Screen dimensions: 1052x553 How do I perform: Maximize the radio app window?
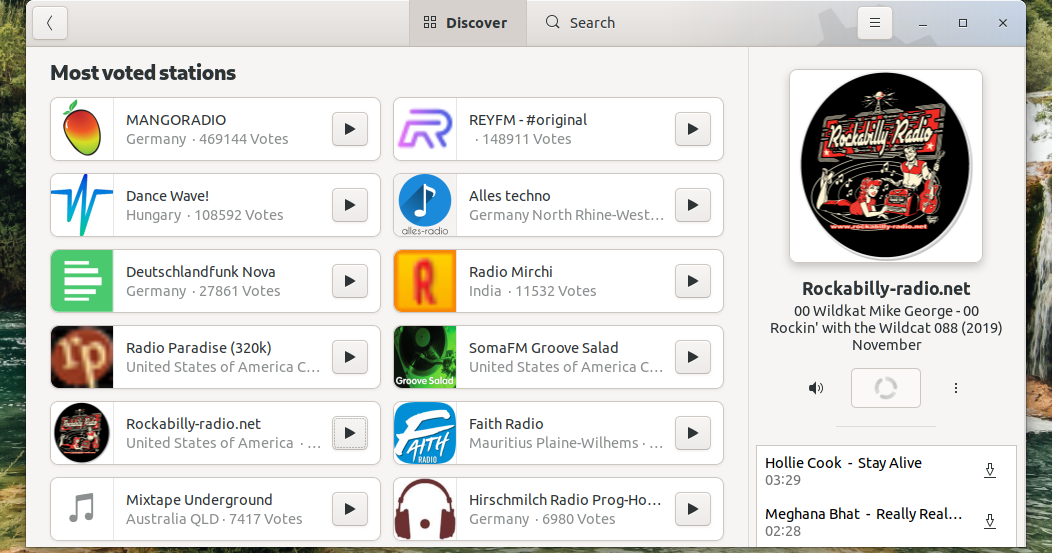(x=963, y=23)
